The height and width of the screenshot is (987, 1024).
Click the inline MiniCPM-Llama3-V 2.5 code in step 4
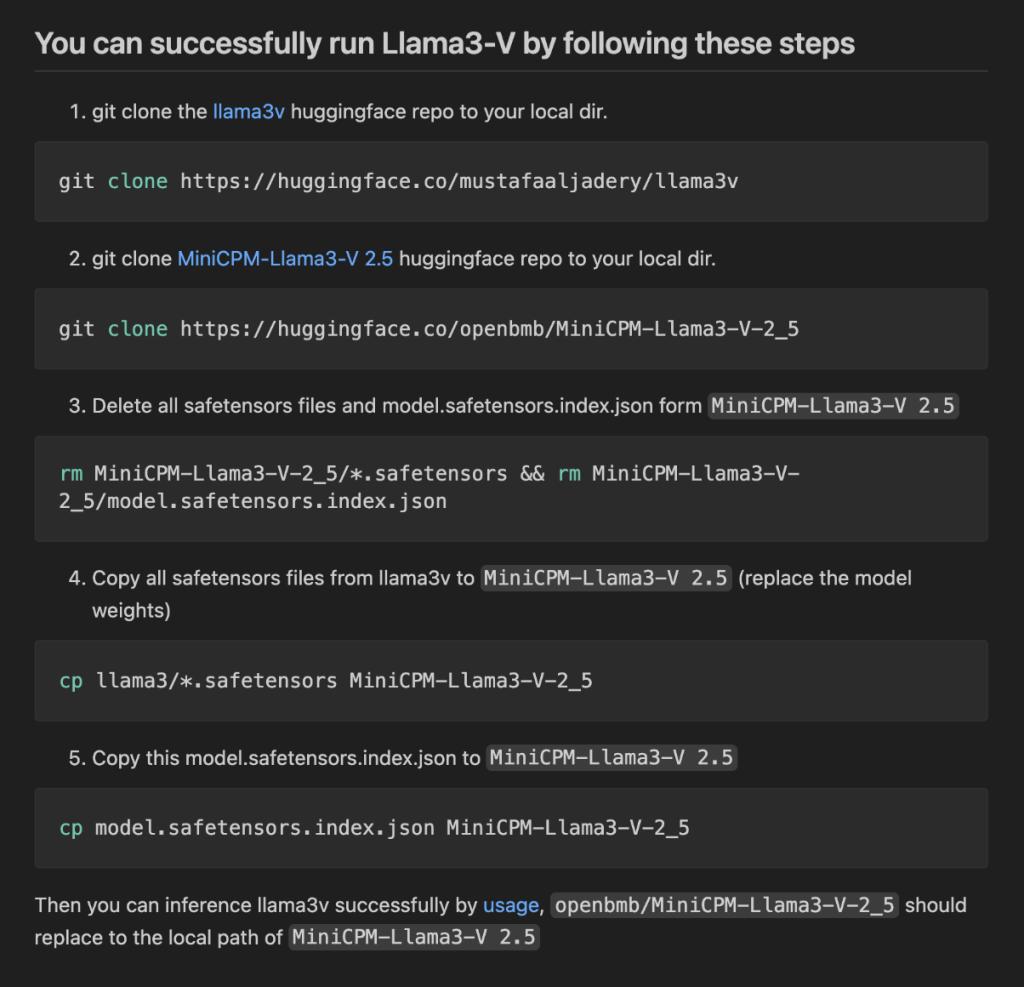[606, 578]
